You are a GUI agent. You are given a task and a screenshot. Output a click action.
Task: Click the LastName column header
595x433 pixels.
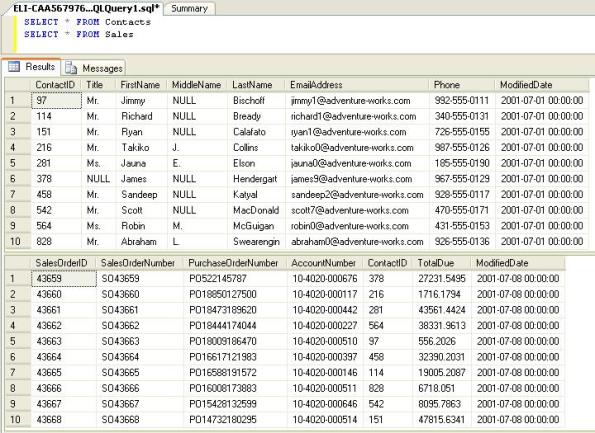pyautogui.click(x=256, y=85)
